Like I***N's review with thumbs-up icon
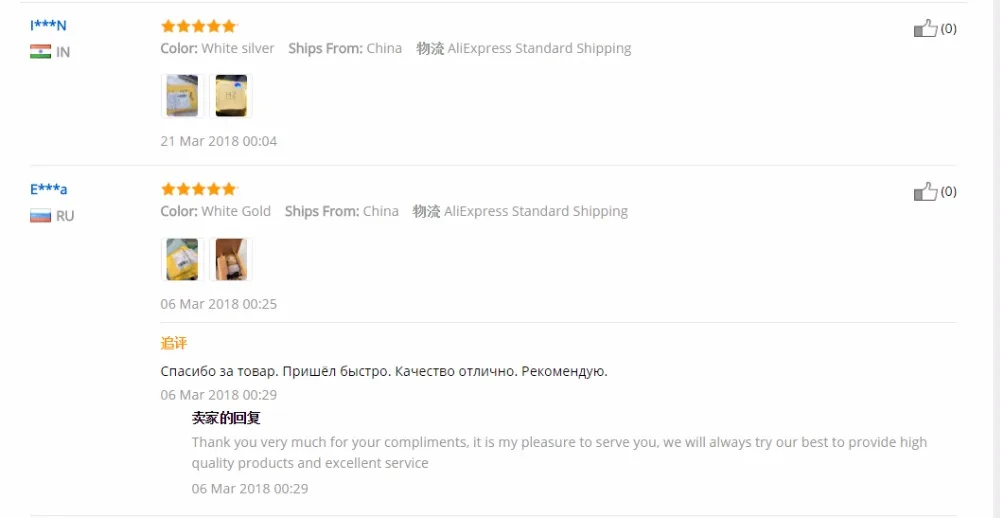Viewport: 1000px width, 518px height. (x=925, y=28)
